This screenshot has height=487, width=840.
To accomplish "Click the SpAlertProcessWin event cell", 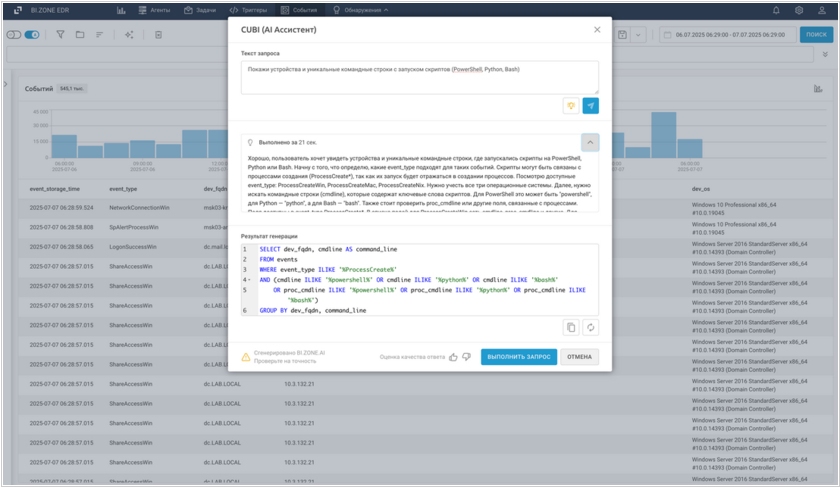I will [134, 228].
